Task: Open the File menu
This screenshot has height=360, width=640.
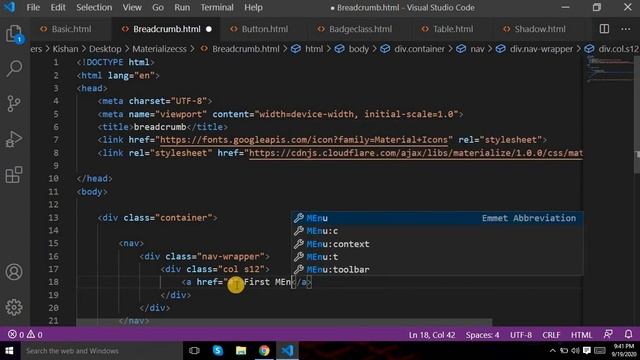Action: [x=33, y=7]
